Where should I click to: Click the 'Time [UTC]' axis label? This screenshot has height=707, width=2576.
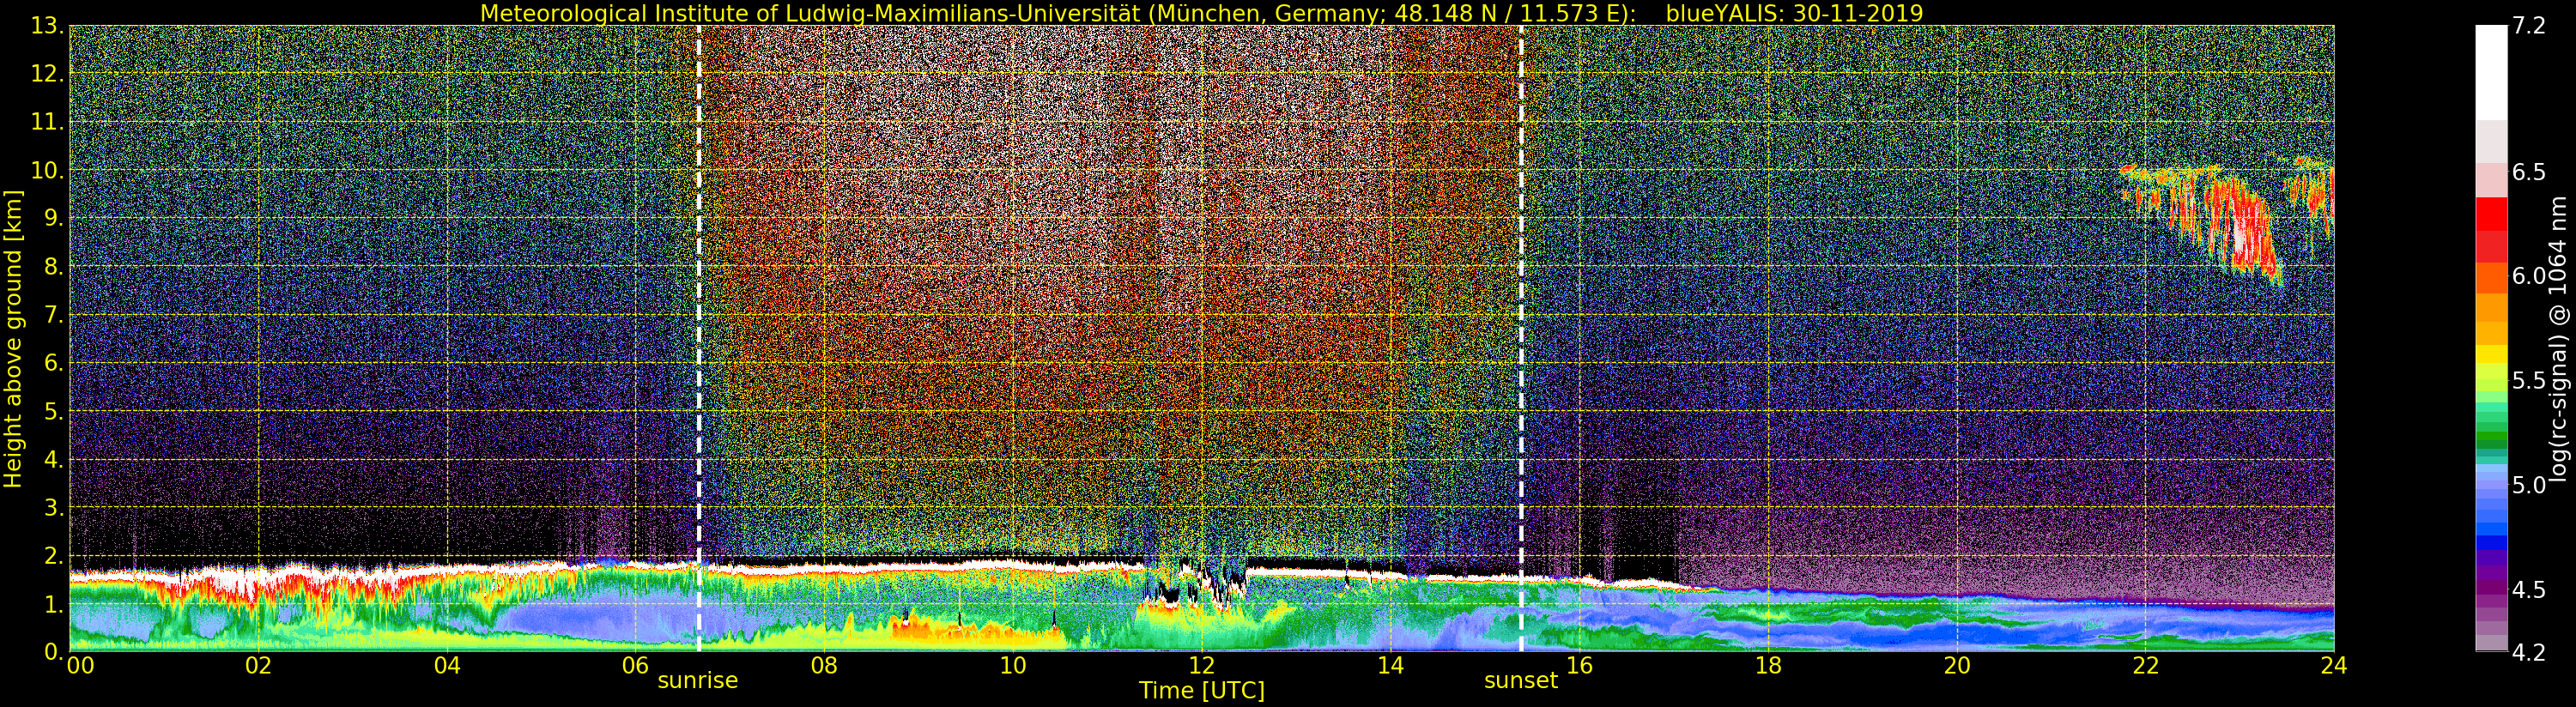(1201, 691)
